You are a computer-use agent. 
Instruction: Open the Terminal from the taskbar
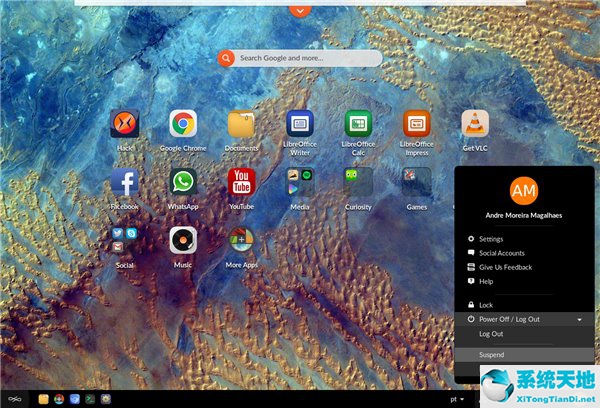90,400
